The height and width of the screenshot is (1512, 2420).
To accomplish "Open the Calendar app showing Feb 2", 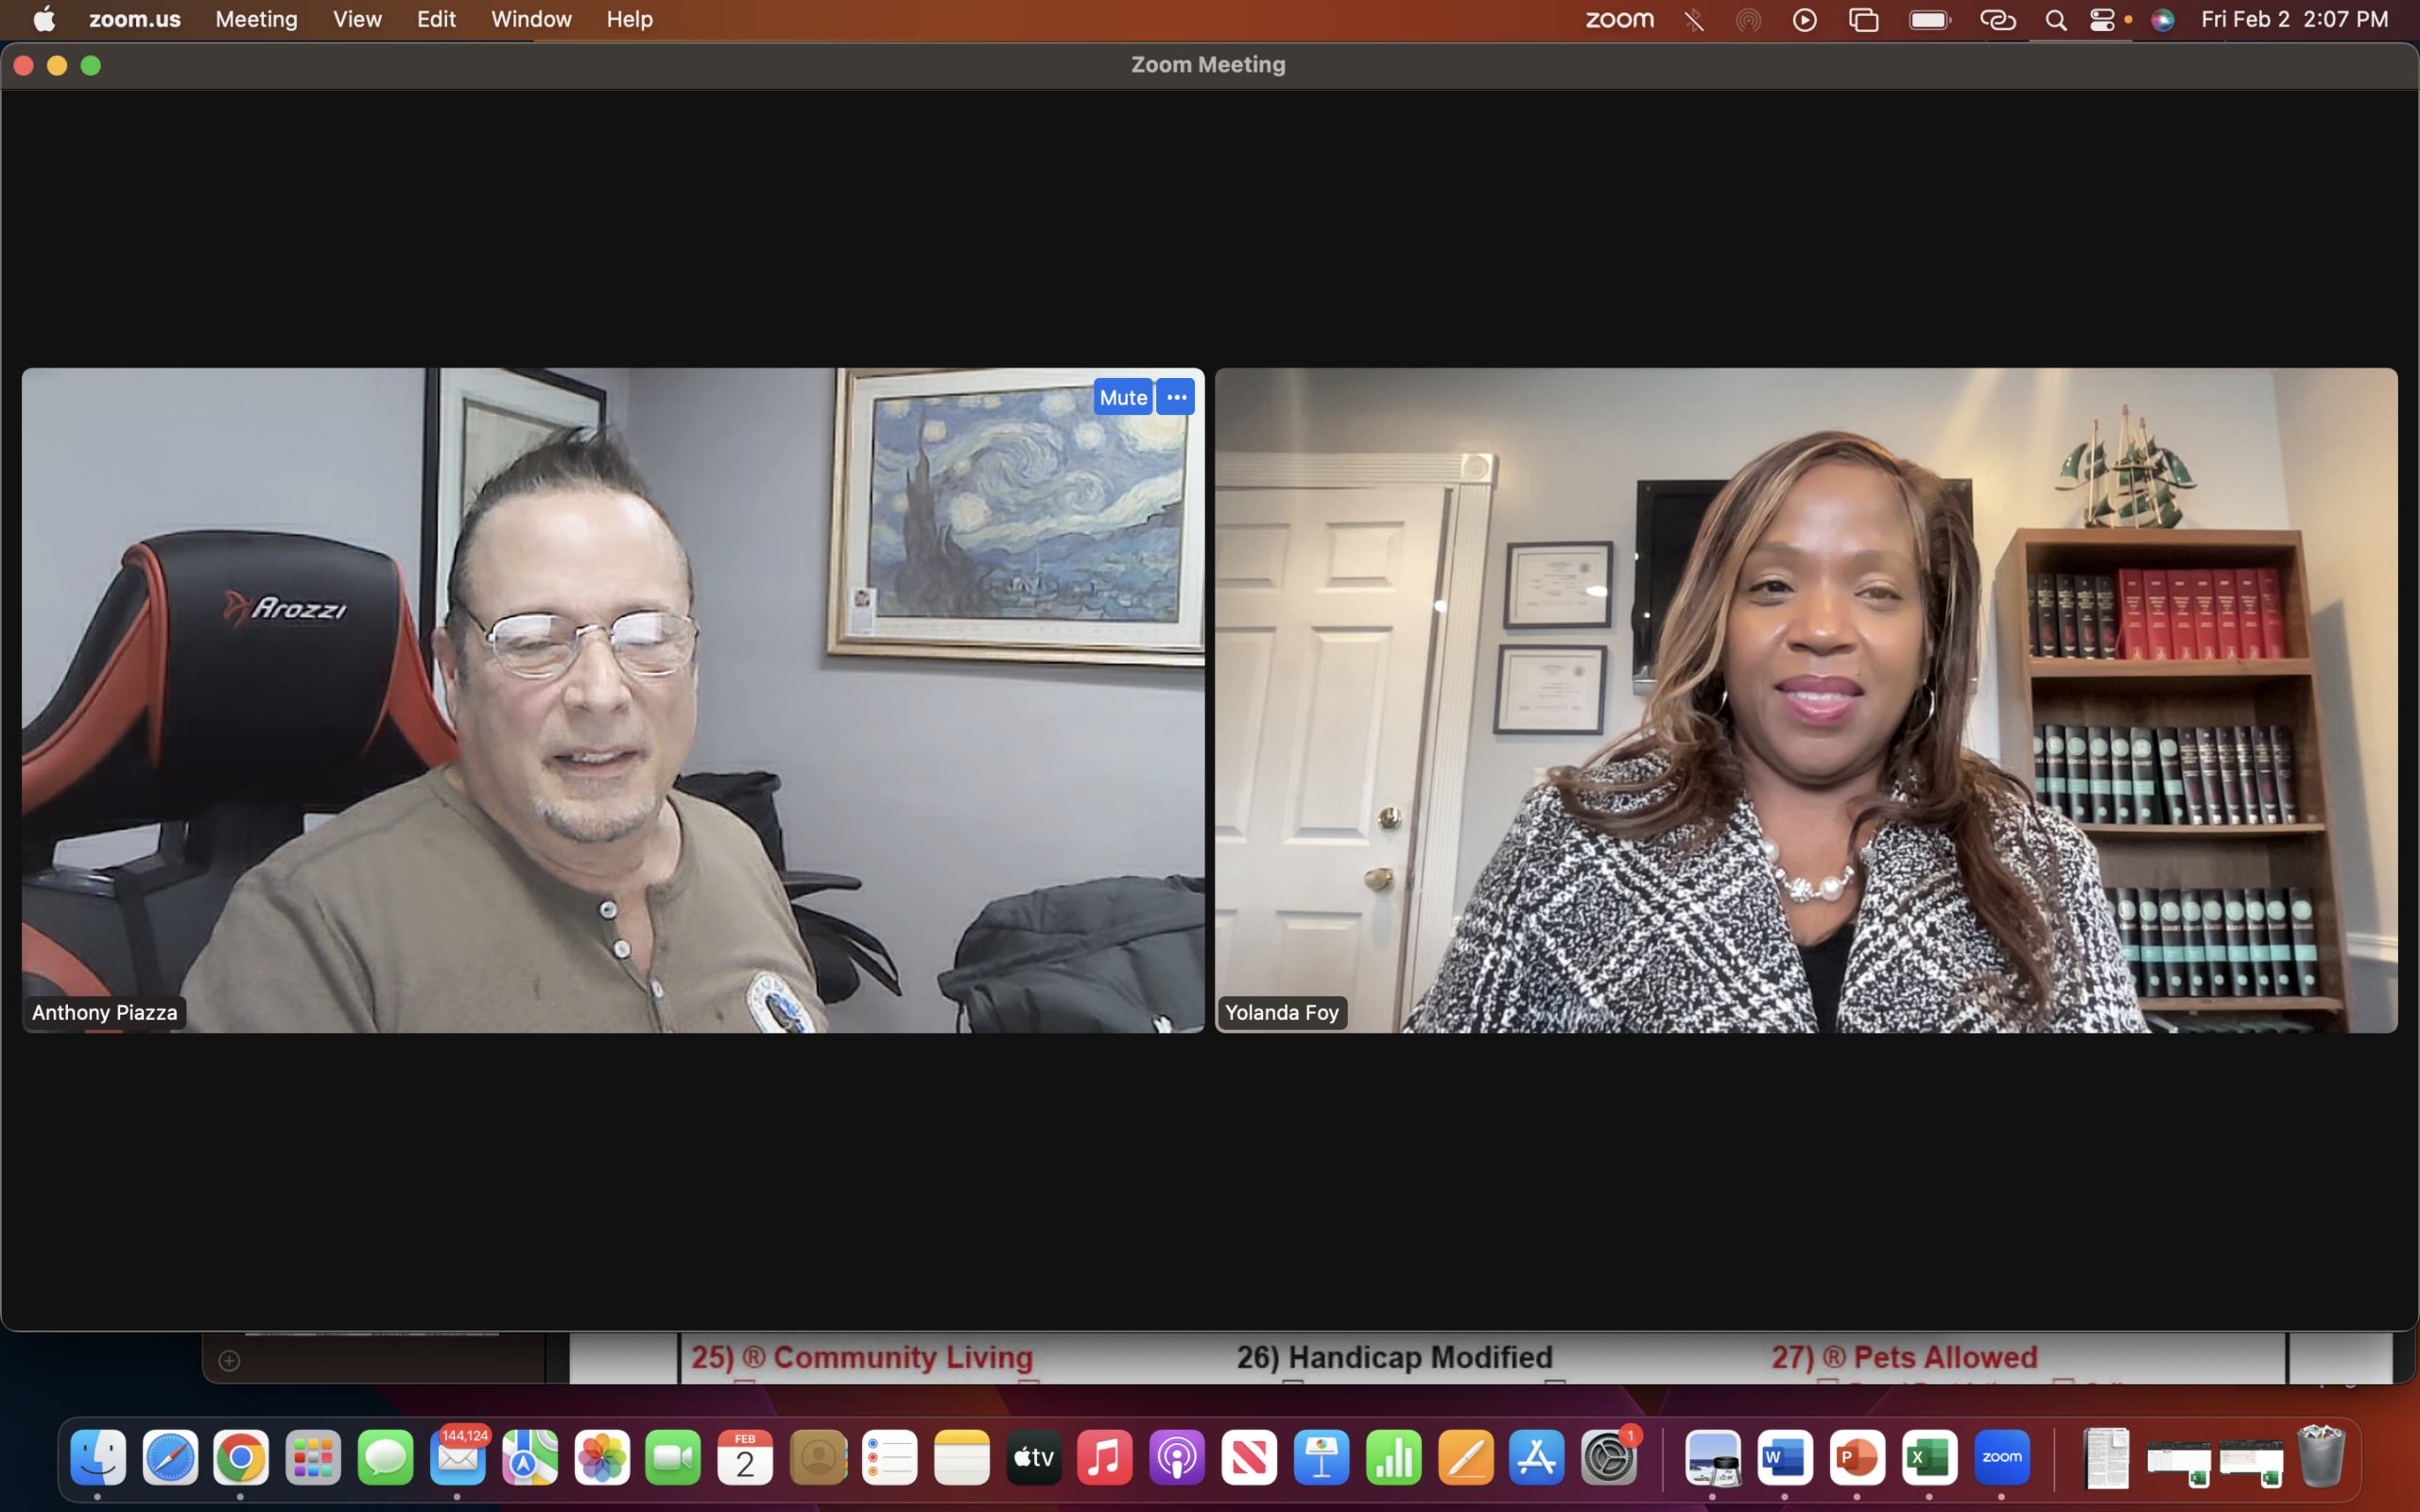I will coord(744,1458).
